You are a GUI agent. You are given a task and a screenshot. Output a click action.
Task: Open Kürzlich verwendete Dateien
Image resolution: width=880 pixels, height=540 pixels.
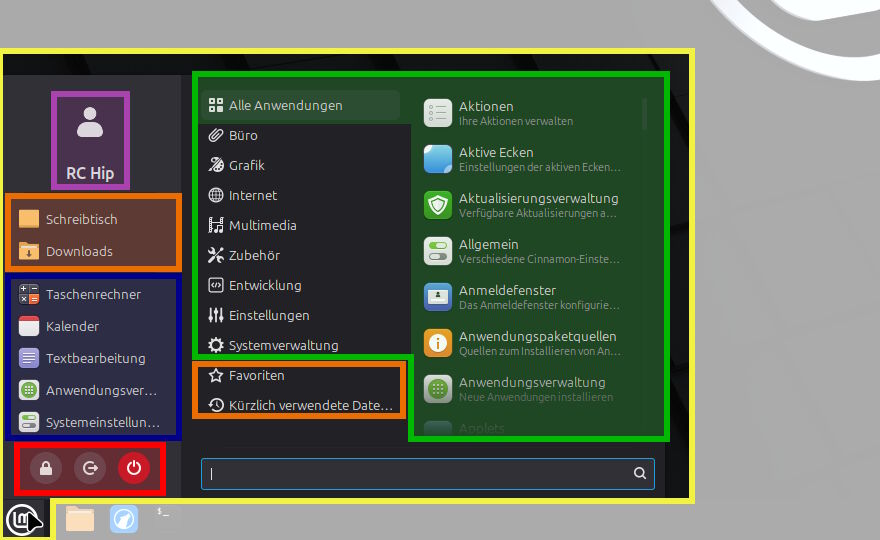click(x=303, y=405)
